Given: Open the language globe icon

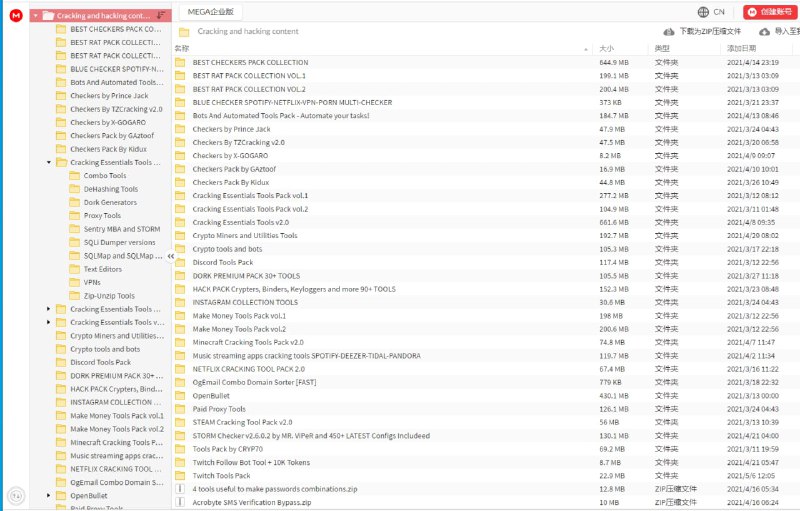Looking at the screenshot, I should 703,12.
